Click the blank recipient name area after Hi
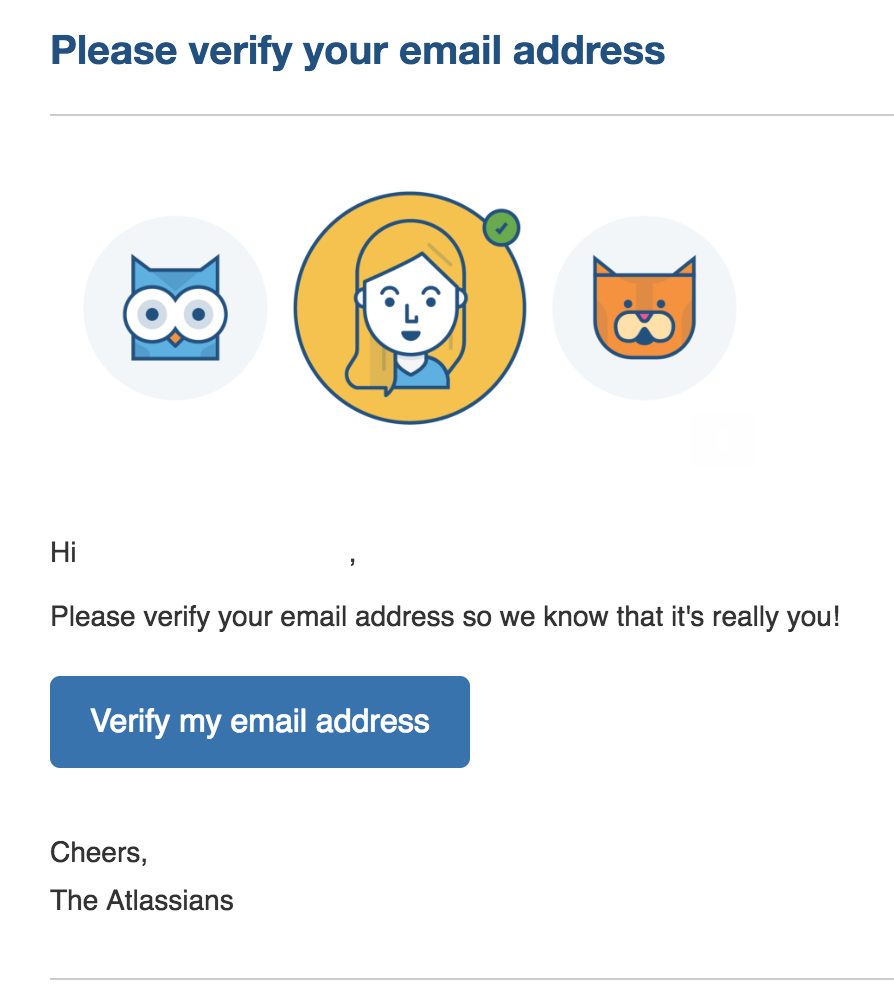 pyautogui.click(x=213, y=552)
